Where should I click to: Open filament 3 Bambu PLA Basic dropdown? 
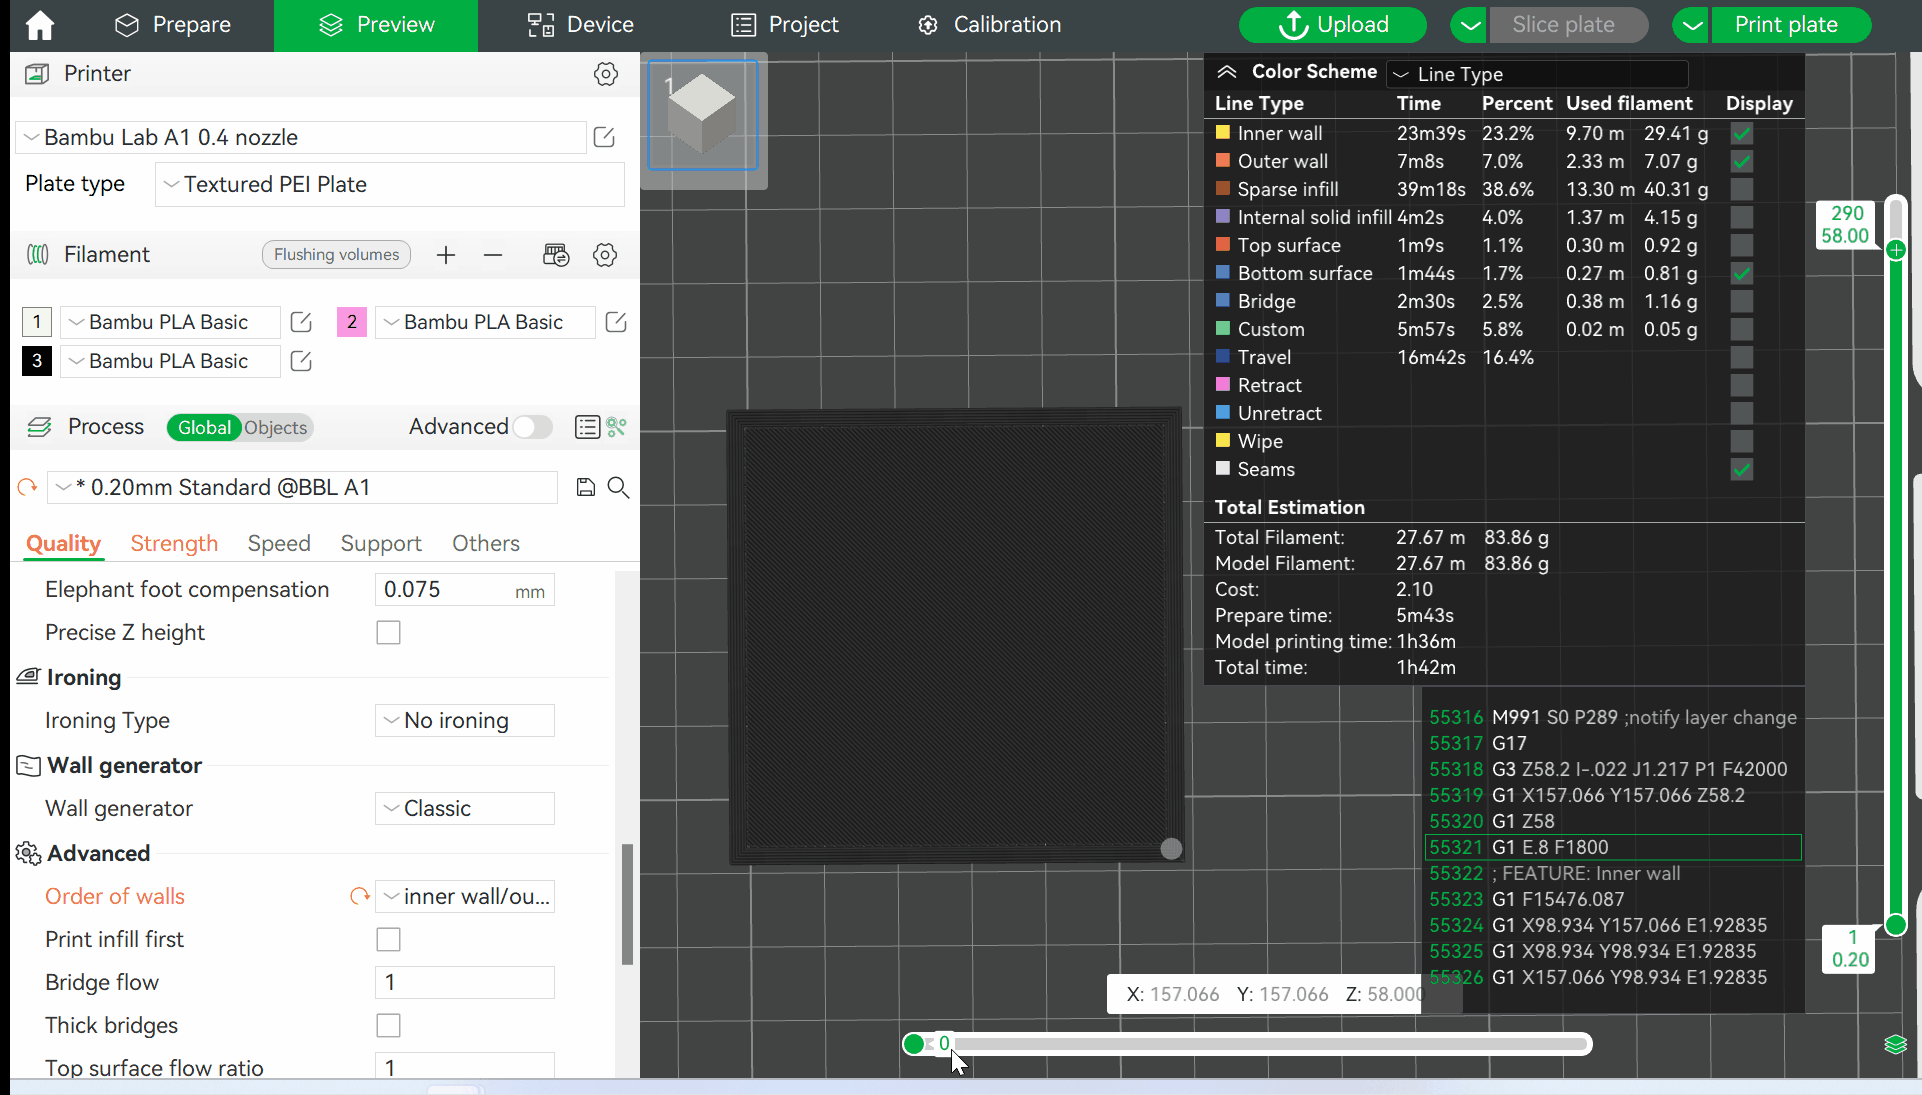(x=170, y=361)
